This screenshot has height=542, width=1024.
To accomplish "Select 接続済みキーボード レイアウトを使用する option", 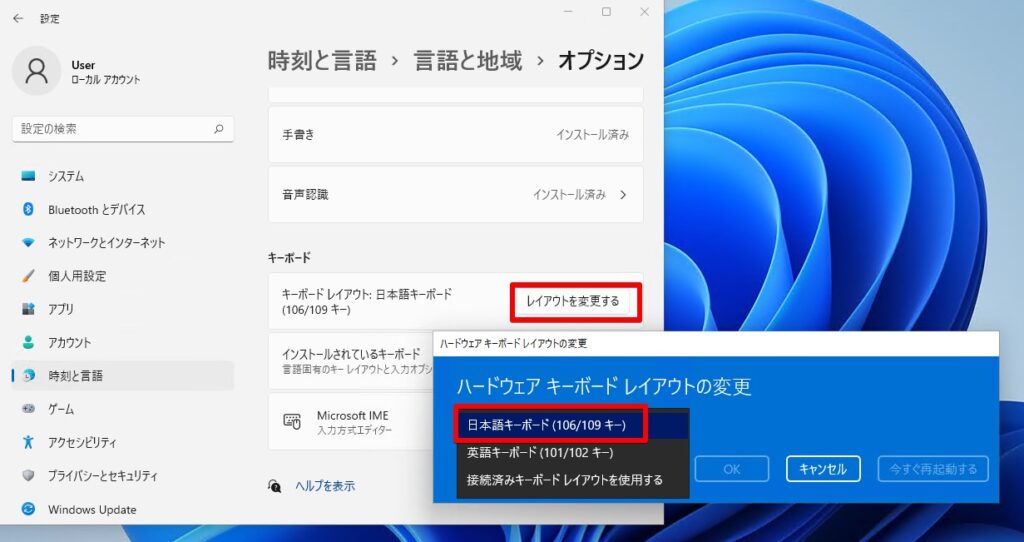I will (572, 479).
